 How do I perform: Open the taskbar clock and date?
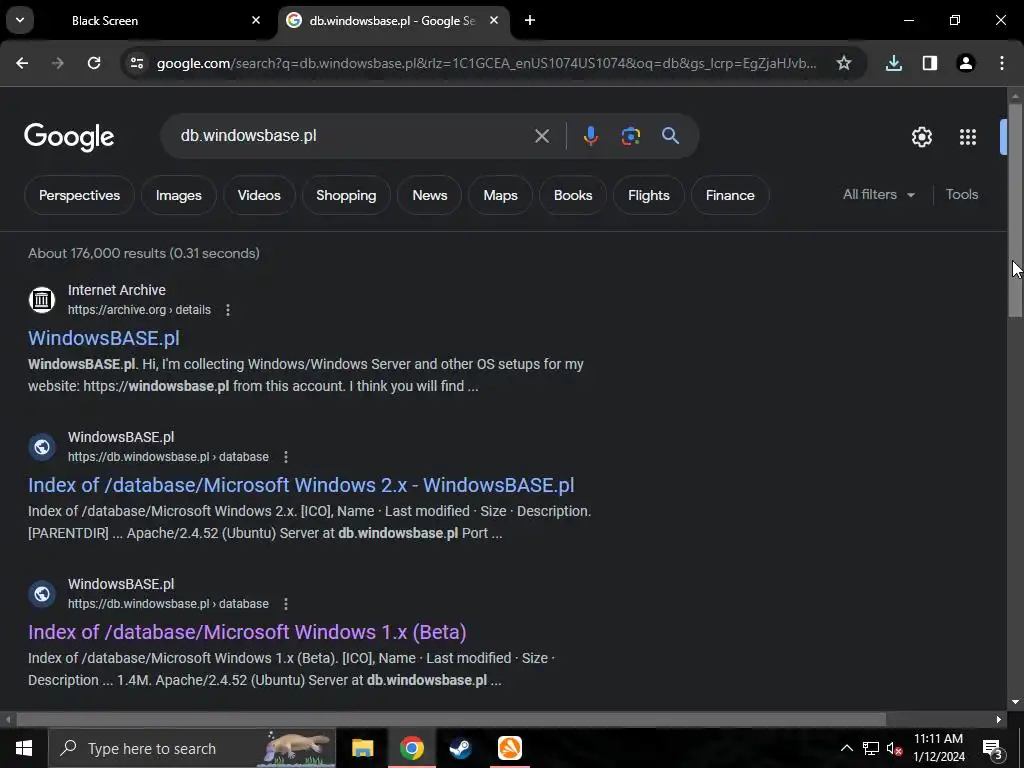pos(938,748)
